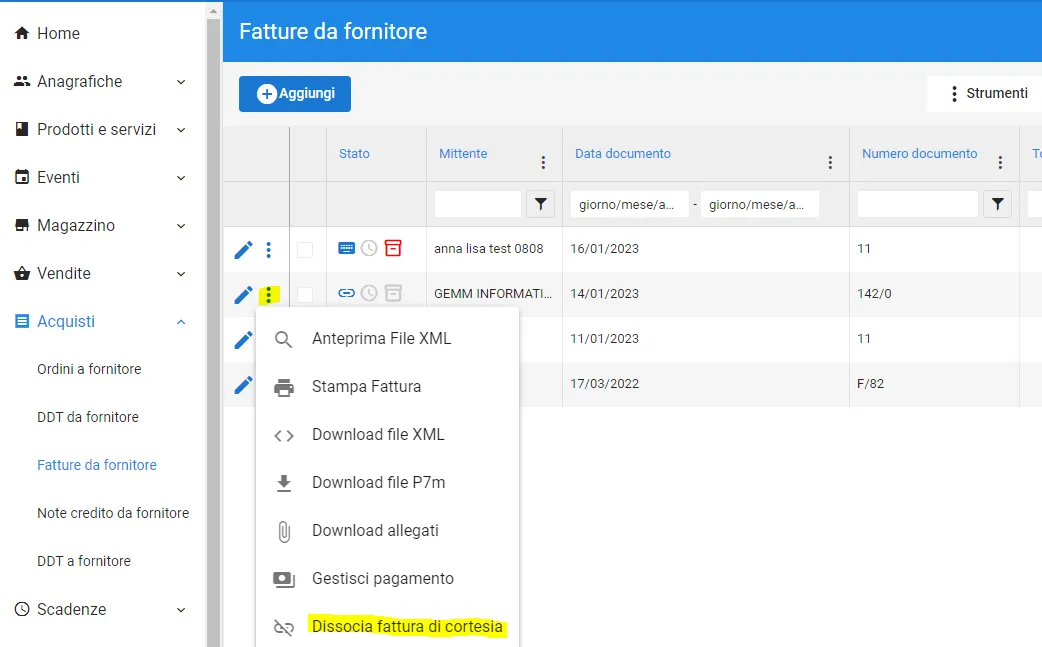Expand the Scadenze section chevron
This screenshot has height=647, width=1042.
coord(181,610)
